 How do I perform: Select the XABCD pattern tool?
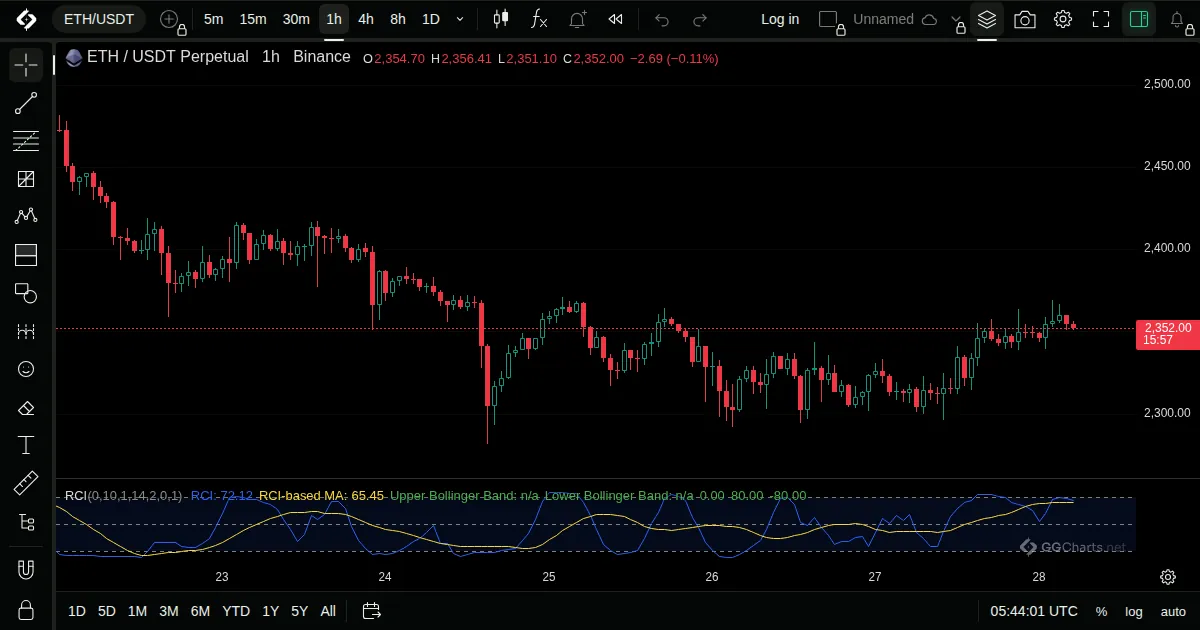click(x=26, y=216)
